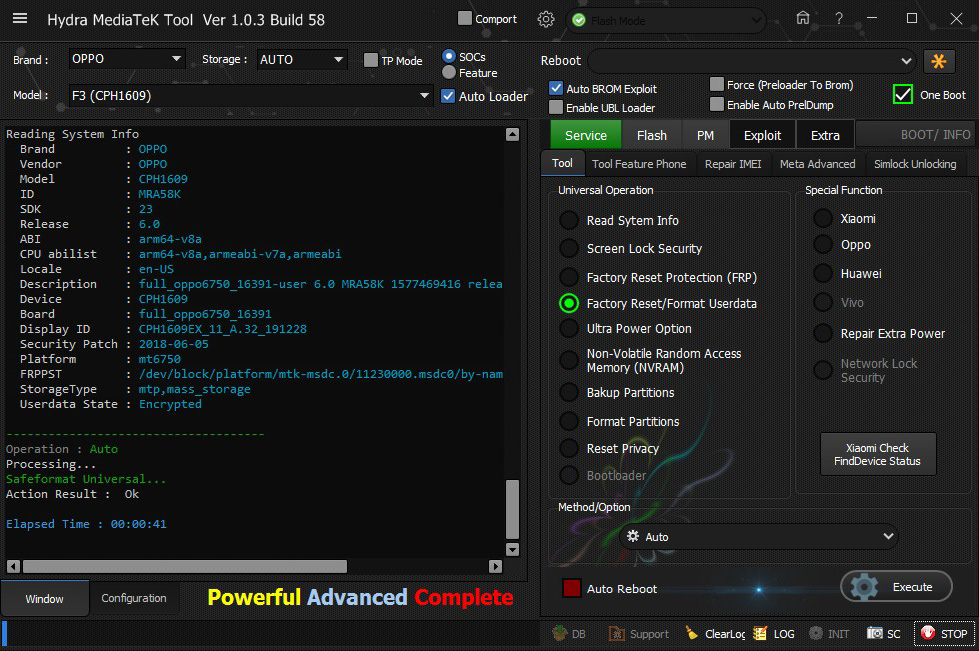This screenshot has height=651, width=979.
Task: Click the orange asterisk reboot icon
Action: (939, 61)
